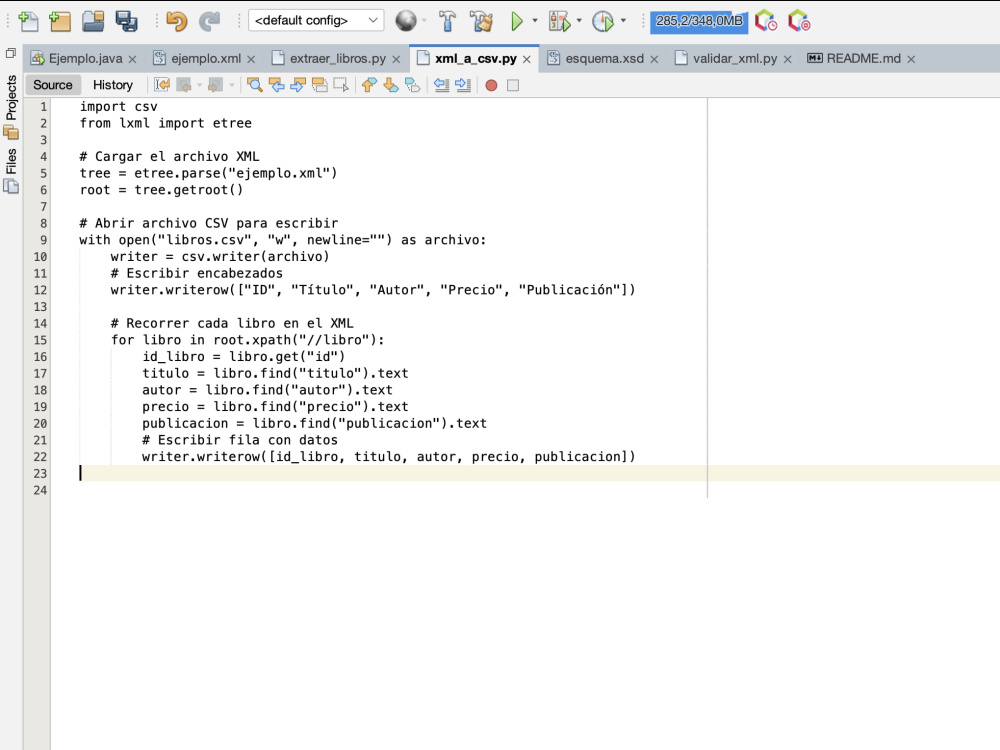Viewport: 1000px width, 750px height.
Task: Open the Projects side panel
Action: pyautogui.click(x=11, y=106)
